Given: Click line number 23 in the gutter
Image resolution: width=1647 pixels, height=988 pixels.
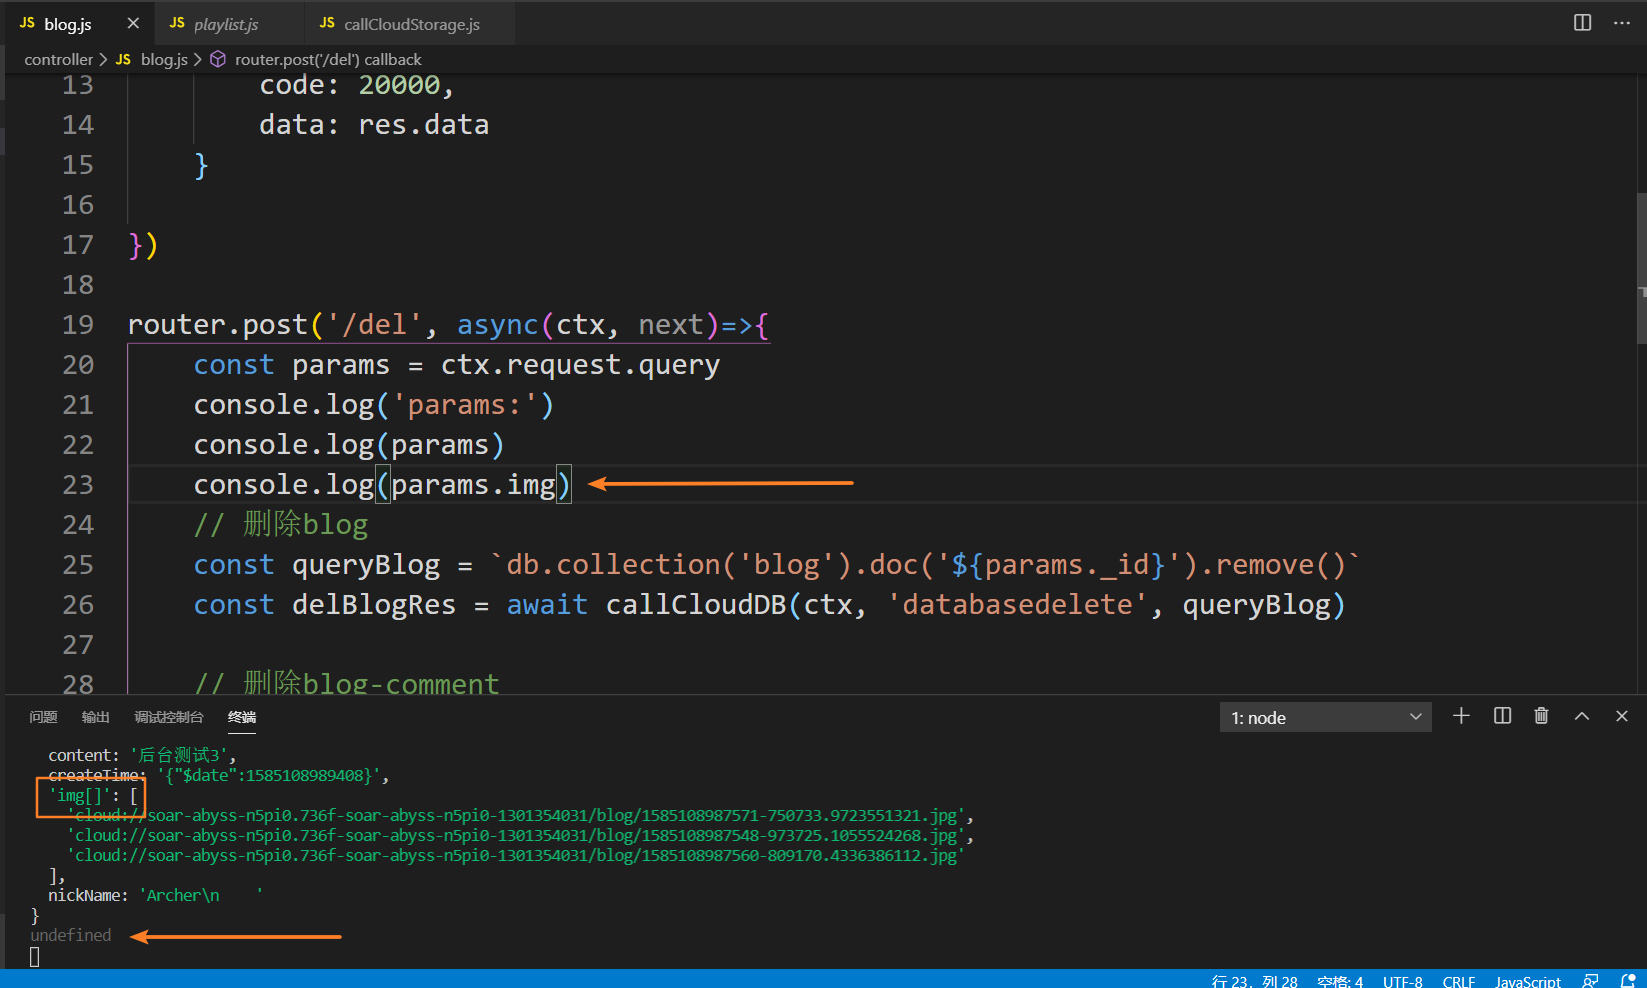Looking at the screenshot, I should pyautogui.click(x=77, y=485).
